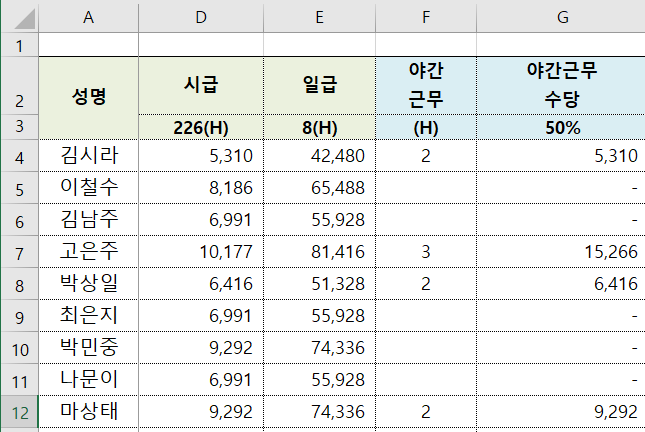Click daily wage 55,928 in 최은지 row
This screenshot has width=645, height=432.
pyautogui.click(x=319, y=316)
